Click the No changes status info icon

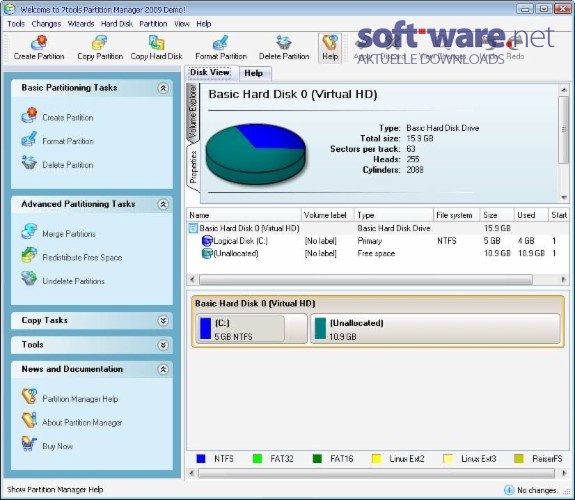click(509, 490)
